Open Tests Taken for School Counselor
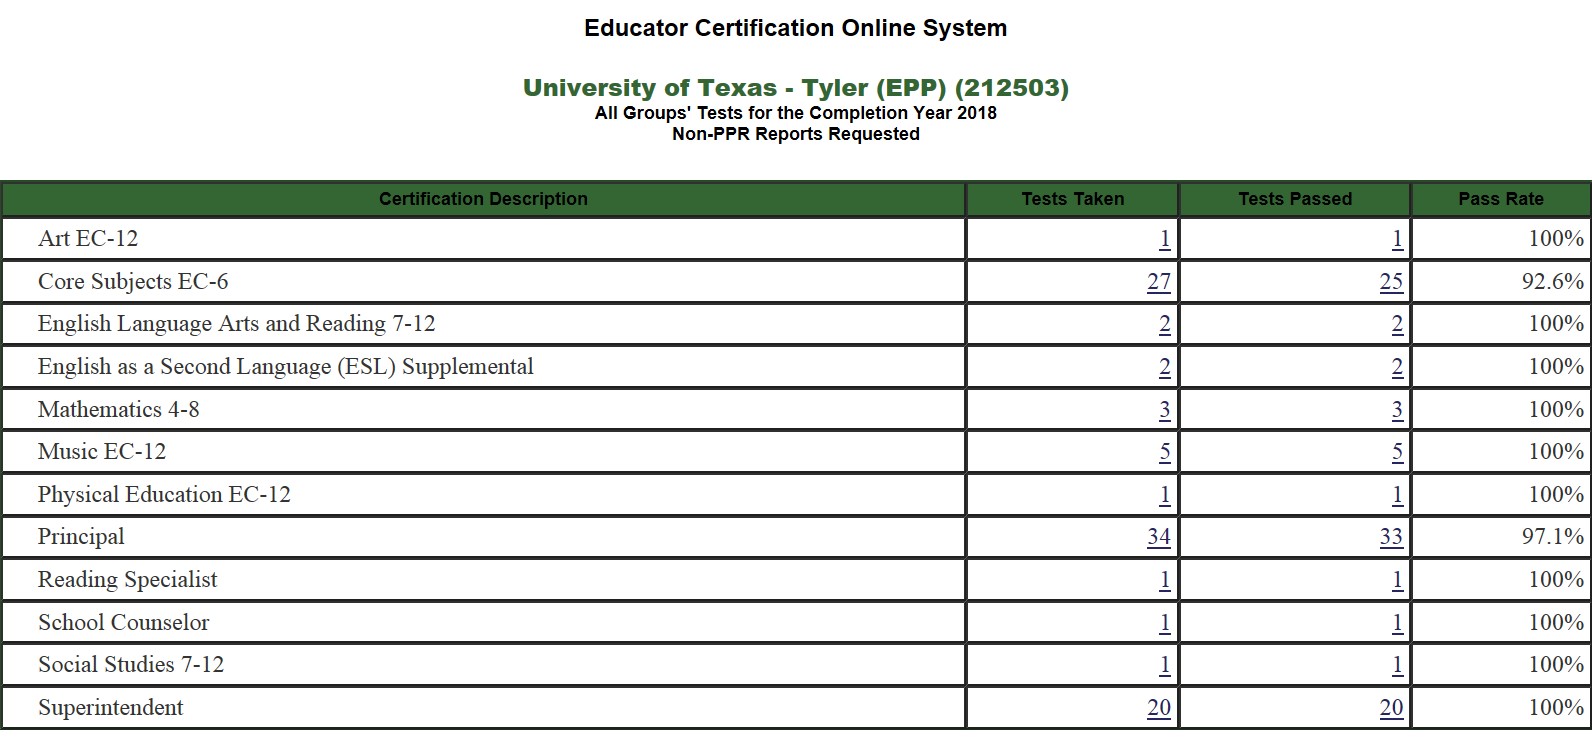Viewport: 1592px width, 738px height. (1165, 623)
